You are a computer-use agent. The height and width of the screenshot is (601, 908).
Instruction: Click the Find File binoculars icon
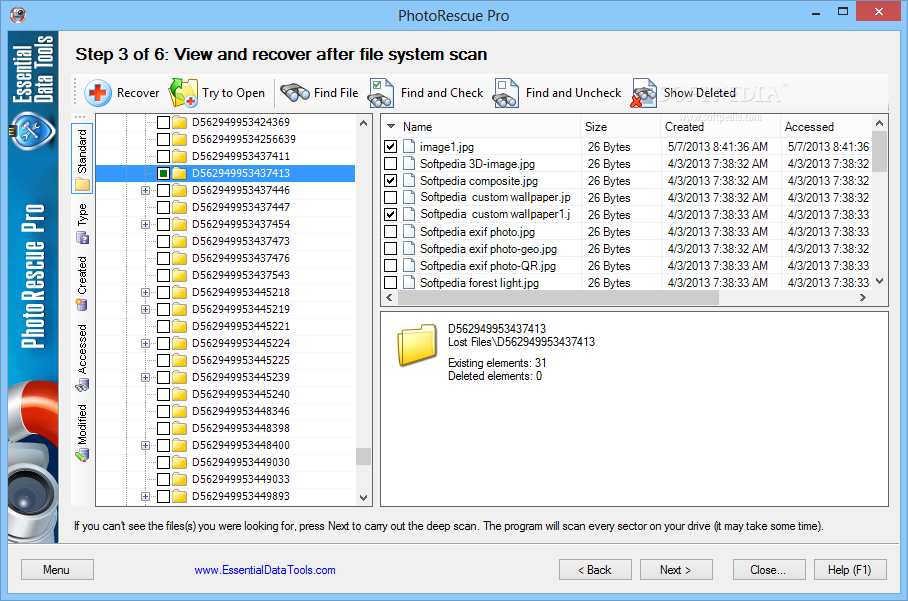(x=295, y=93)
